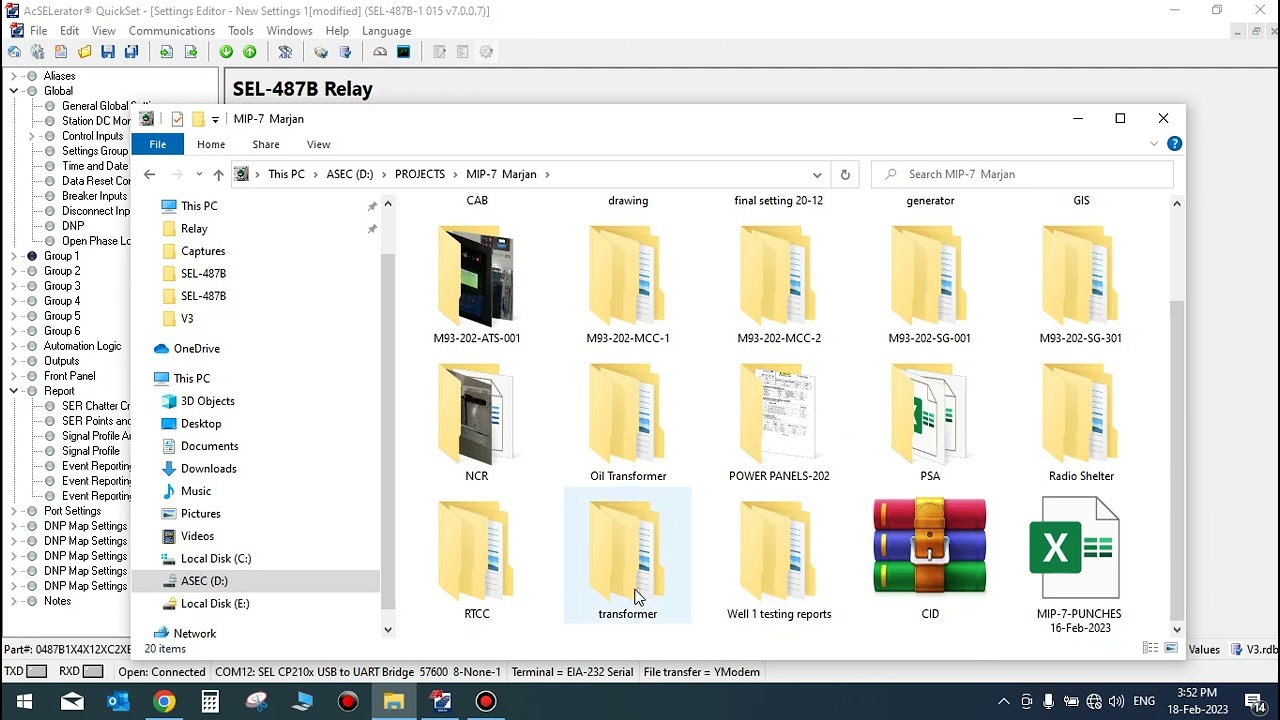Click the Save As toolbar icon
1280x720 pixels.
coord(131,52)
